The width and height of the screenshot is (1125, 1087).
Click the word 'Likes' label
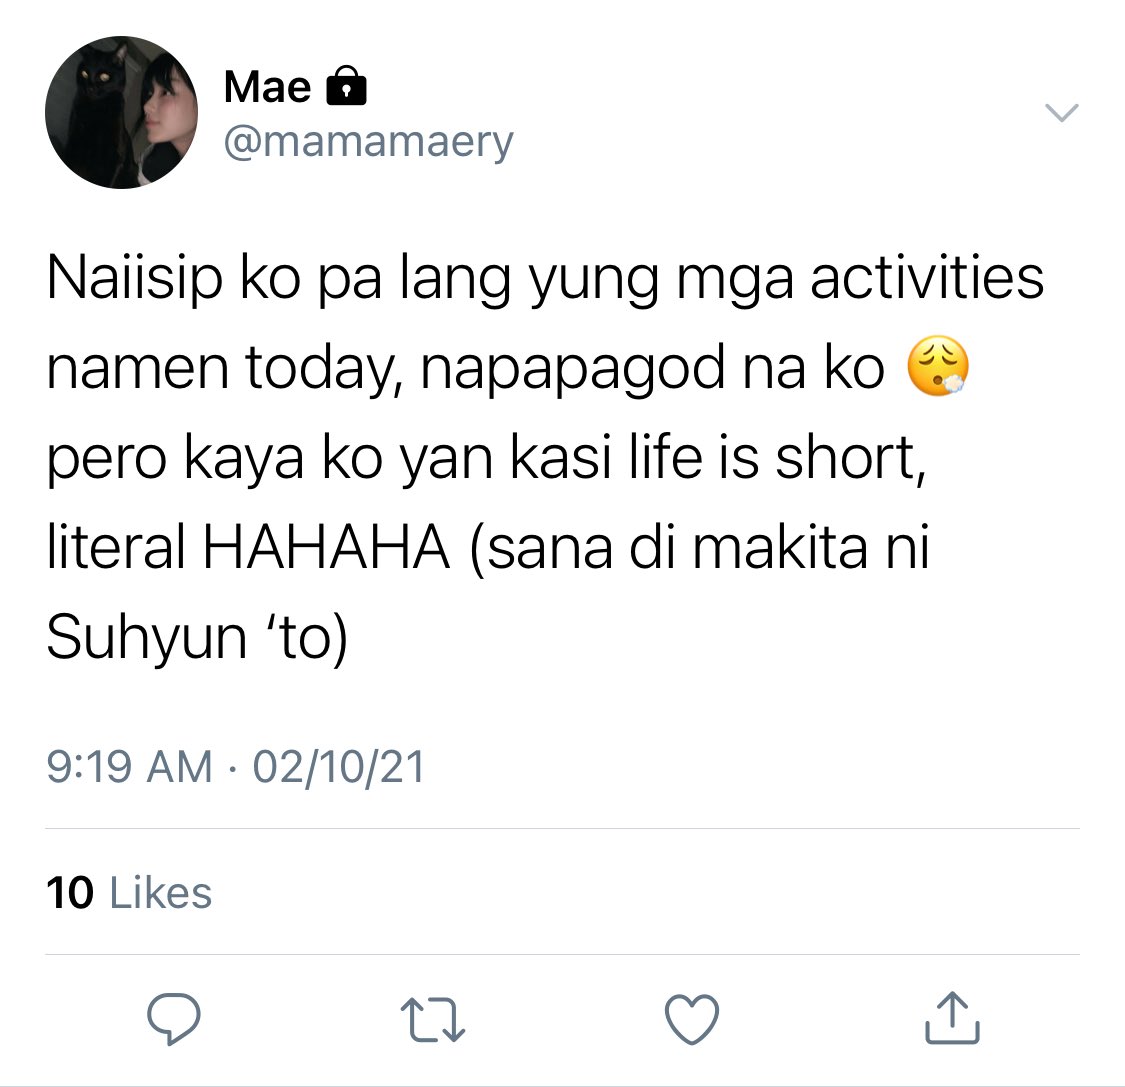[161, 893]
